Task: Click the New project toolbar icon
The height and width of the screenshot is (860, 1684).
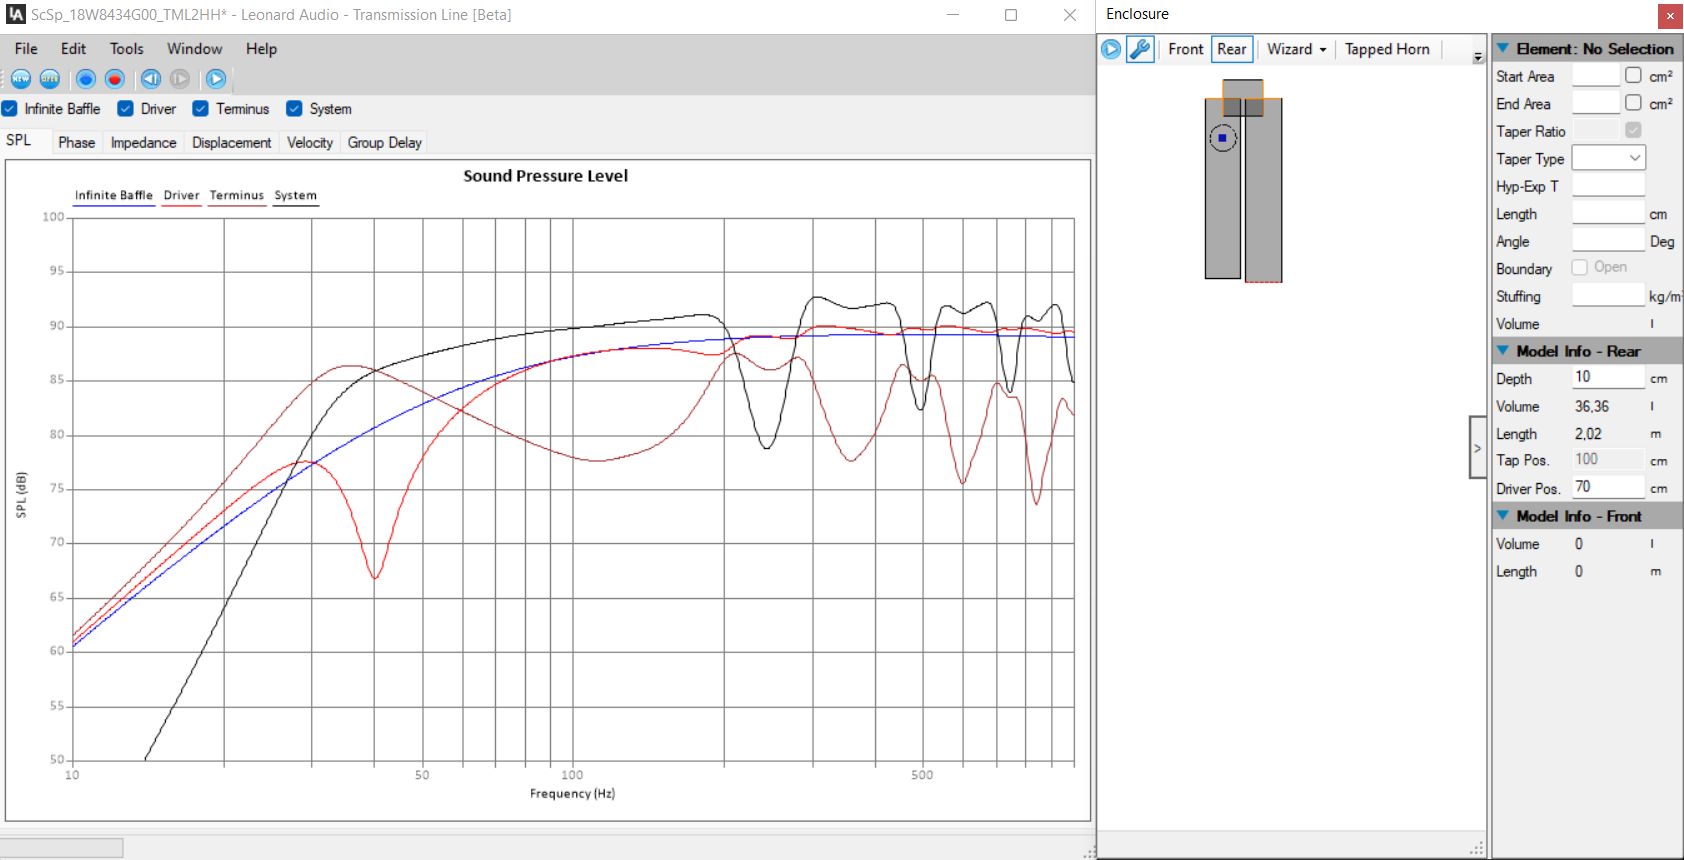Action: [x=21, y=79]
